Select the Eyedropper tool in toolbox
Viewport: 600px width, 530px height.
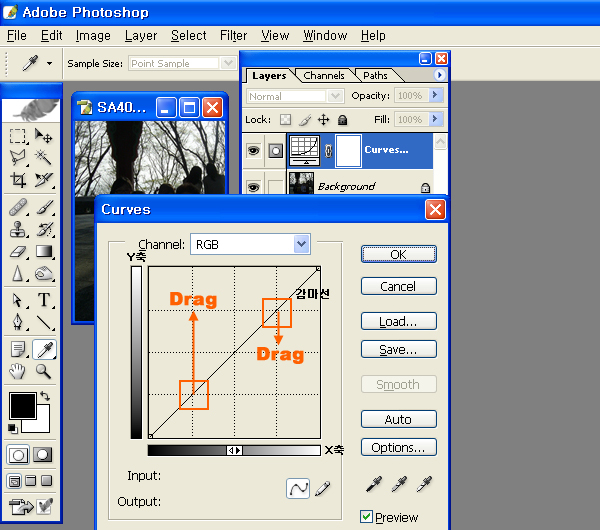(x=44, y=349)
